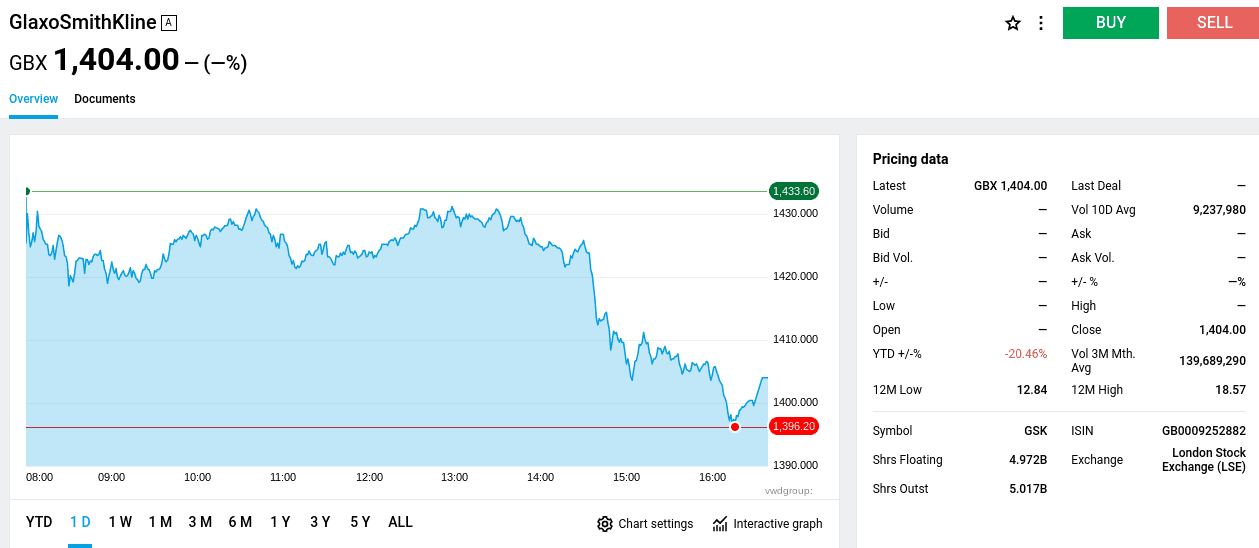The height and width of the screenshot is (548, 1259).
Task: Click the 1420.000 price axis label
Action: pos(796,276)
